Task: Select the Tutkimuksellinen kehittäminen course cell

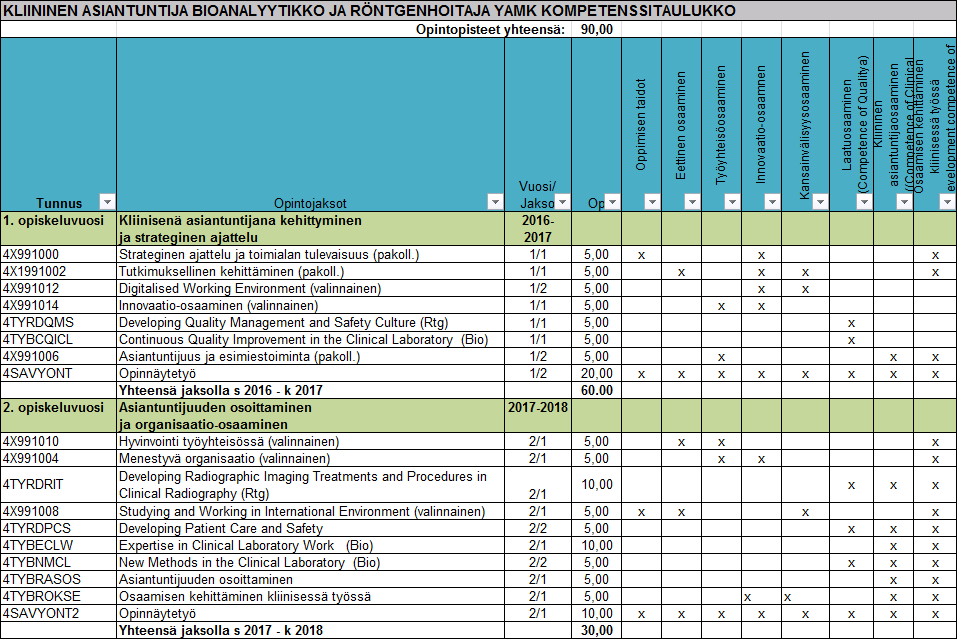Action: point(310,272)
